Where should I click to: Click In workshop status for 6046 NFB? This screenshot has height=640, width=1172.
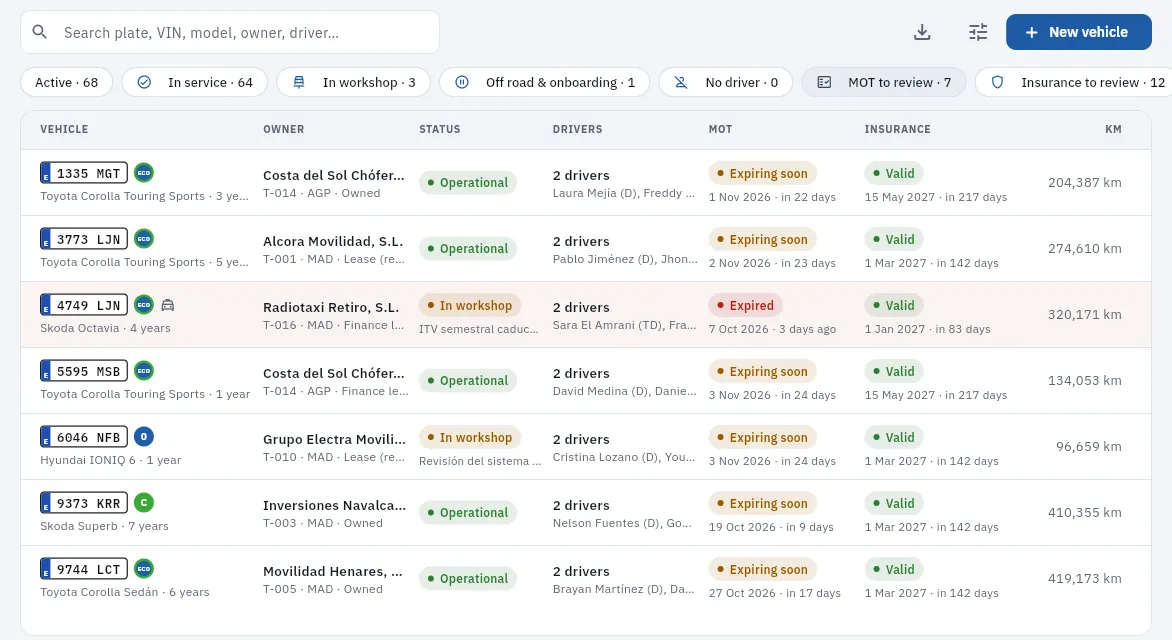469,437
